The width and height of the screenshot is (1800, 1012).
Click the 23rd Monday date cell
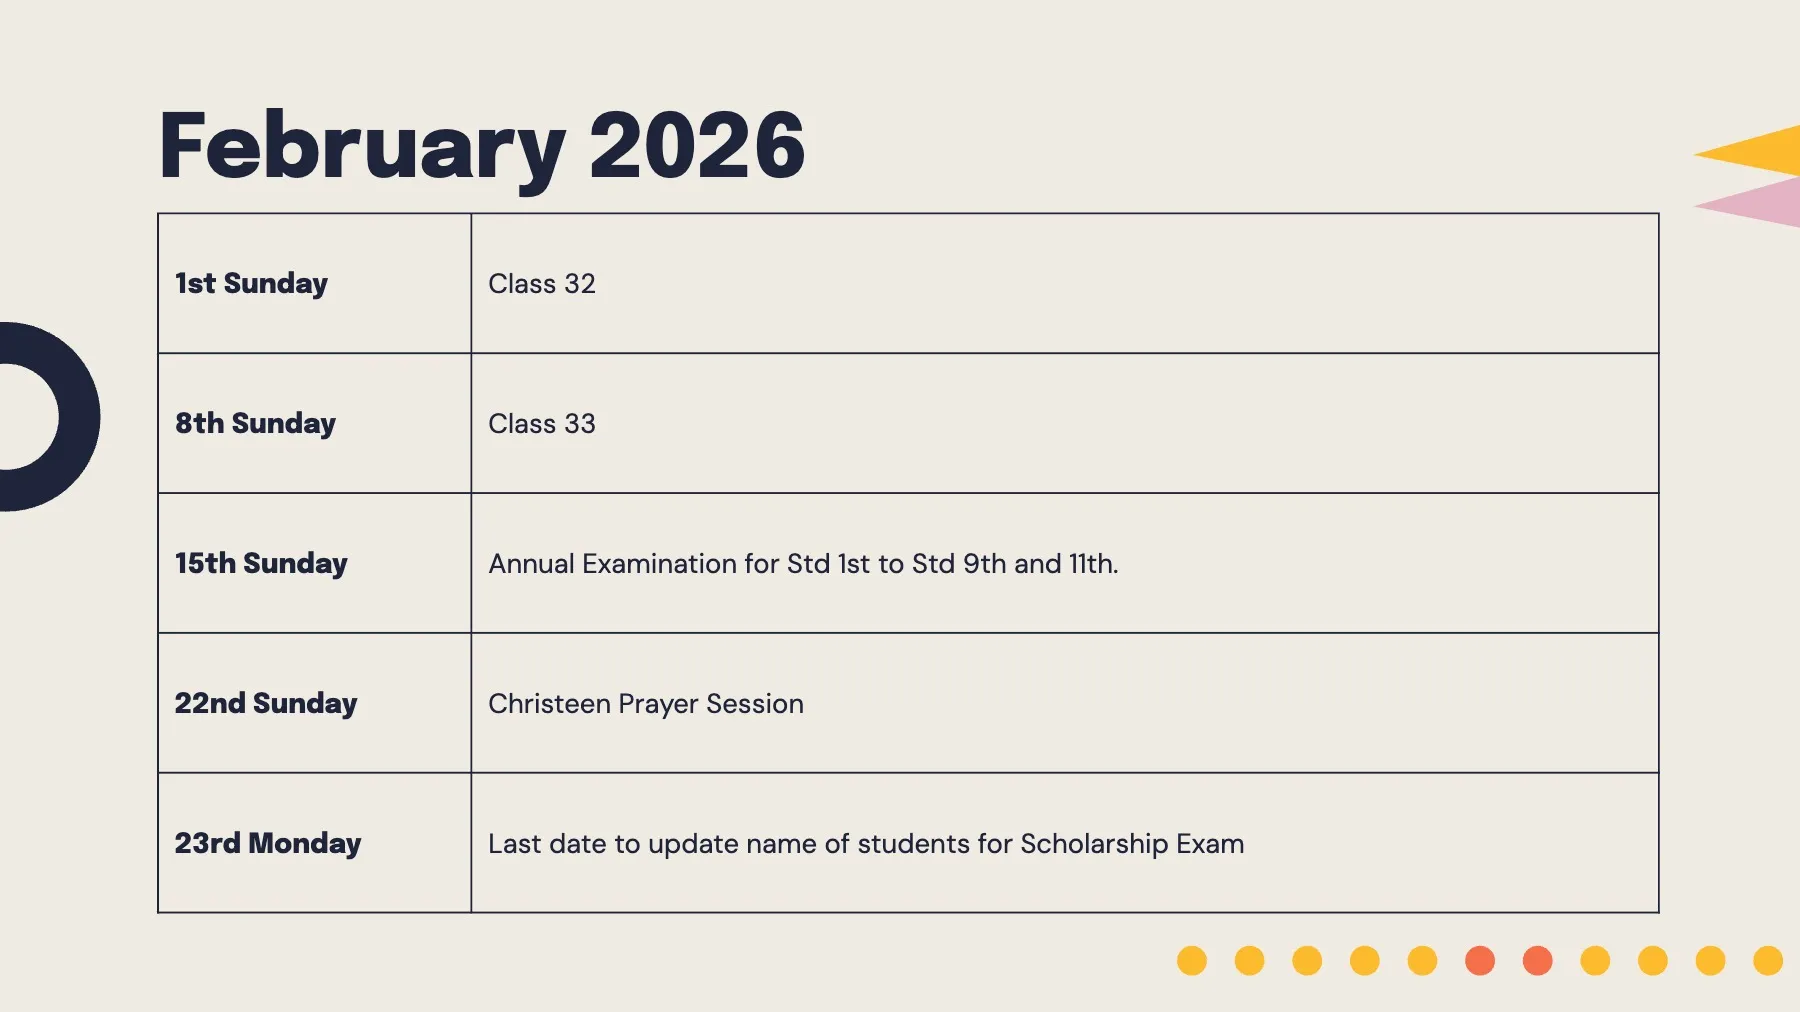(x=314, y=843)
